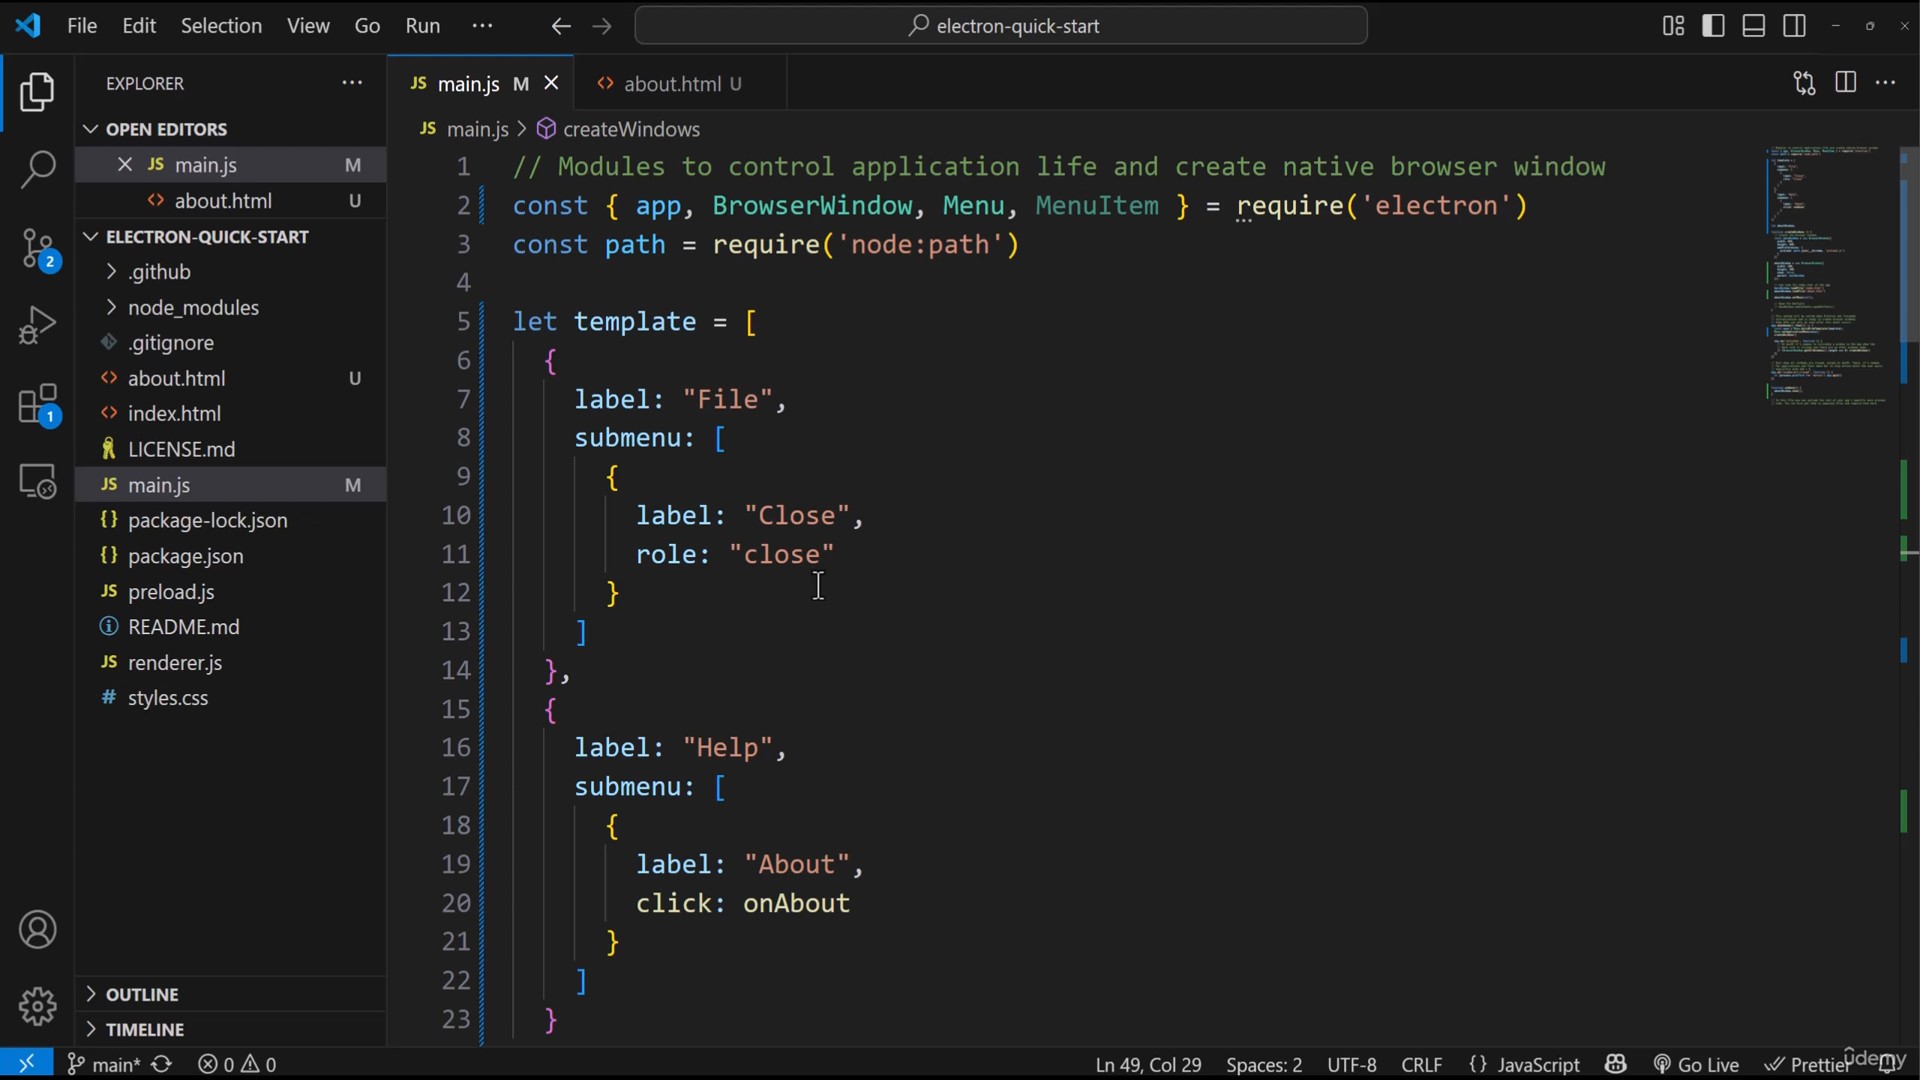The width and height of the screenshot is (1920, 1080).
Task: Open preload.js in the file tree
Action: point(230,592)
